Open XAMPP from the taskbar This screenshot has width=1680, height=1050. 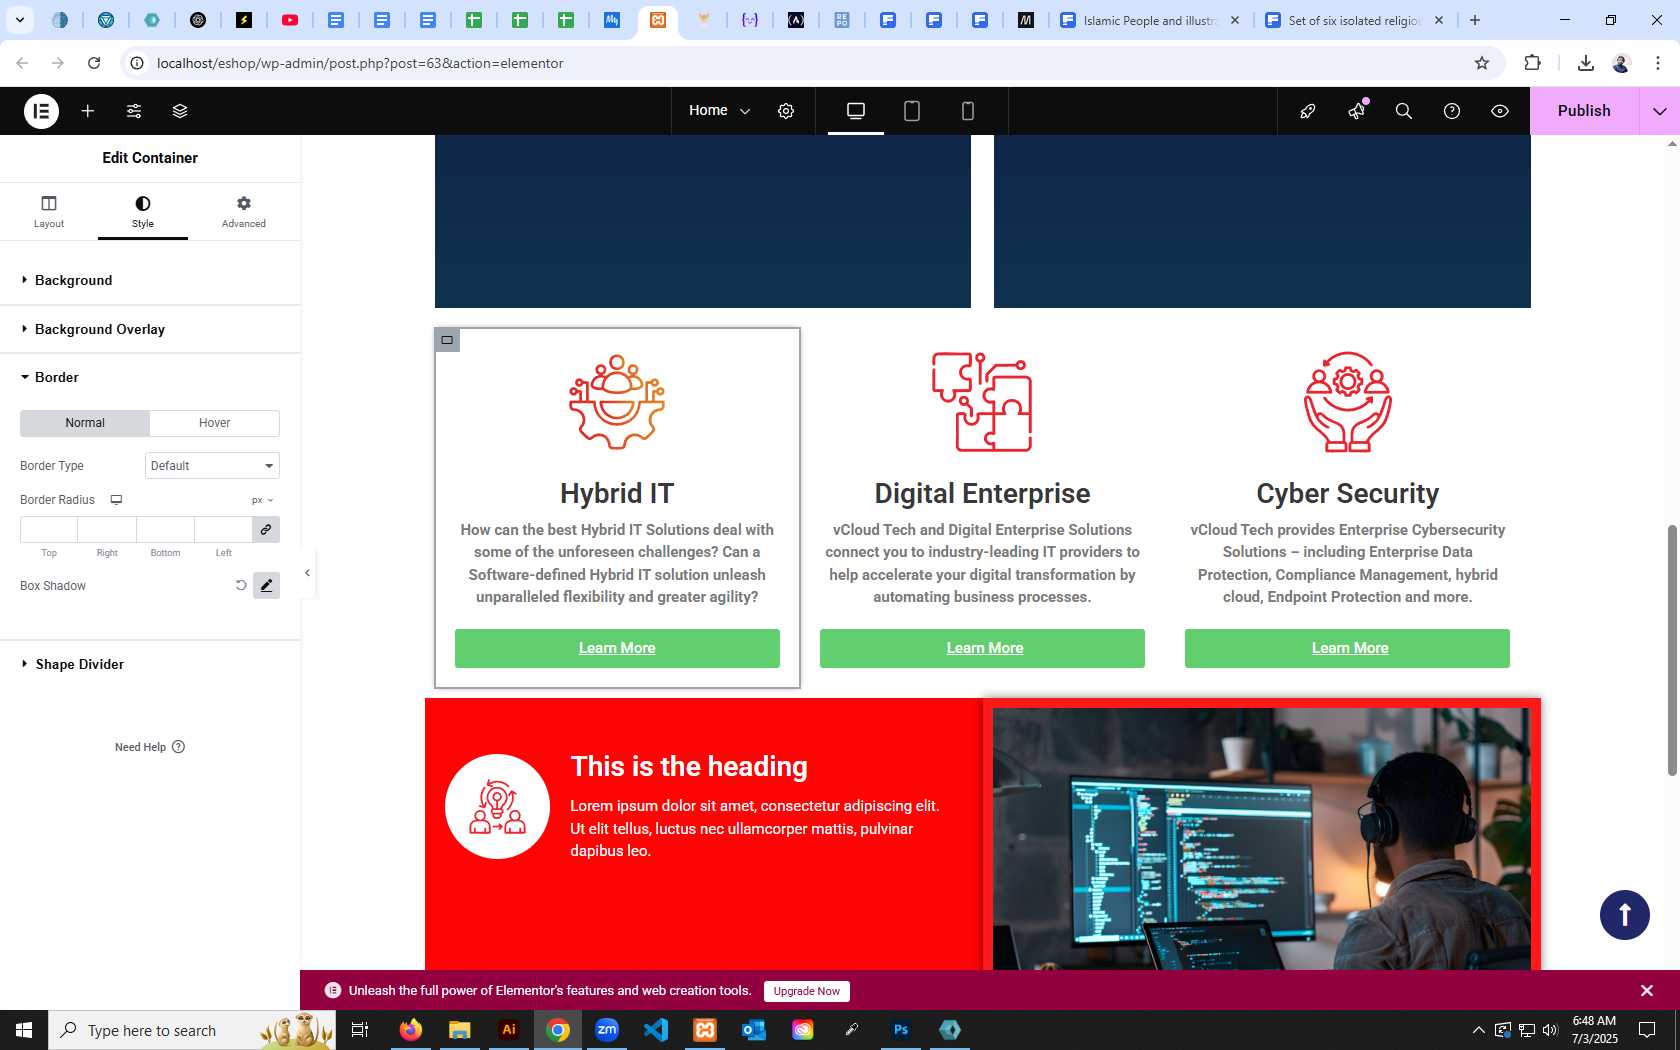705,1029
